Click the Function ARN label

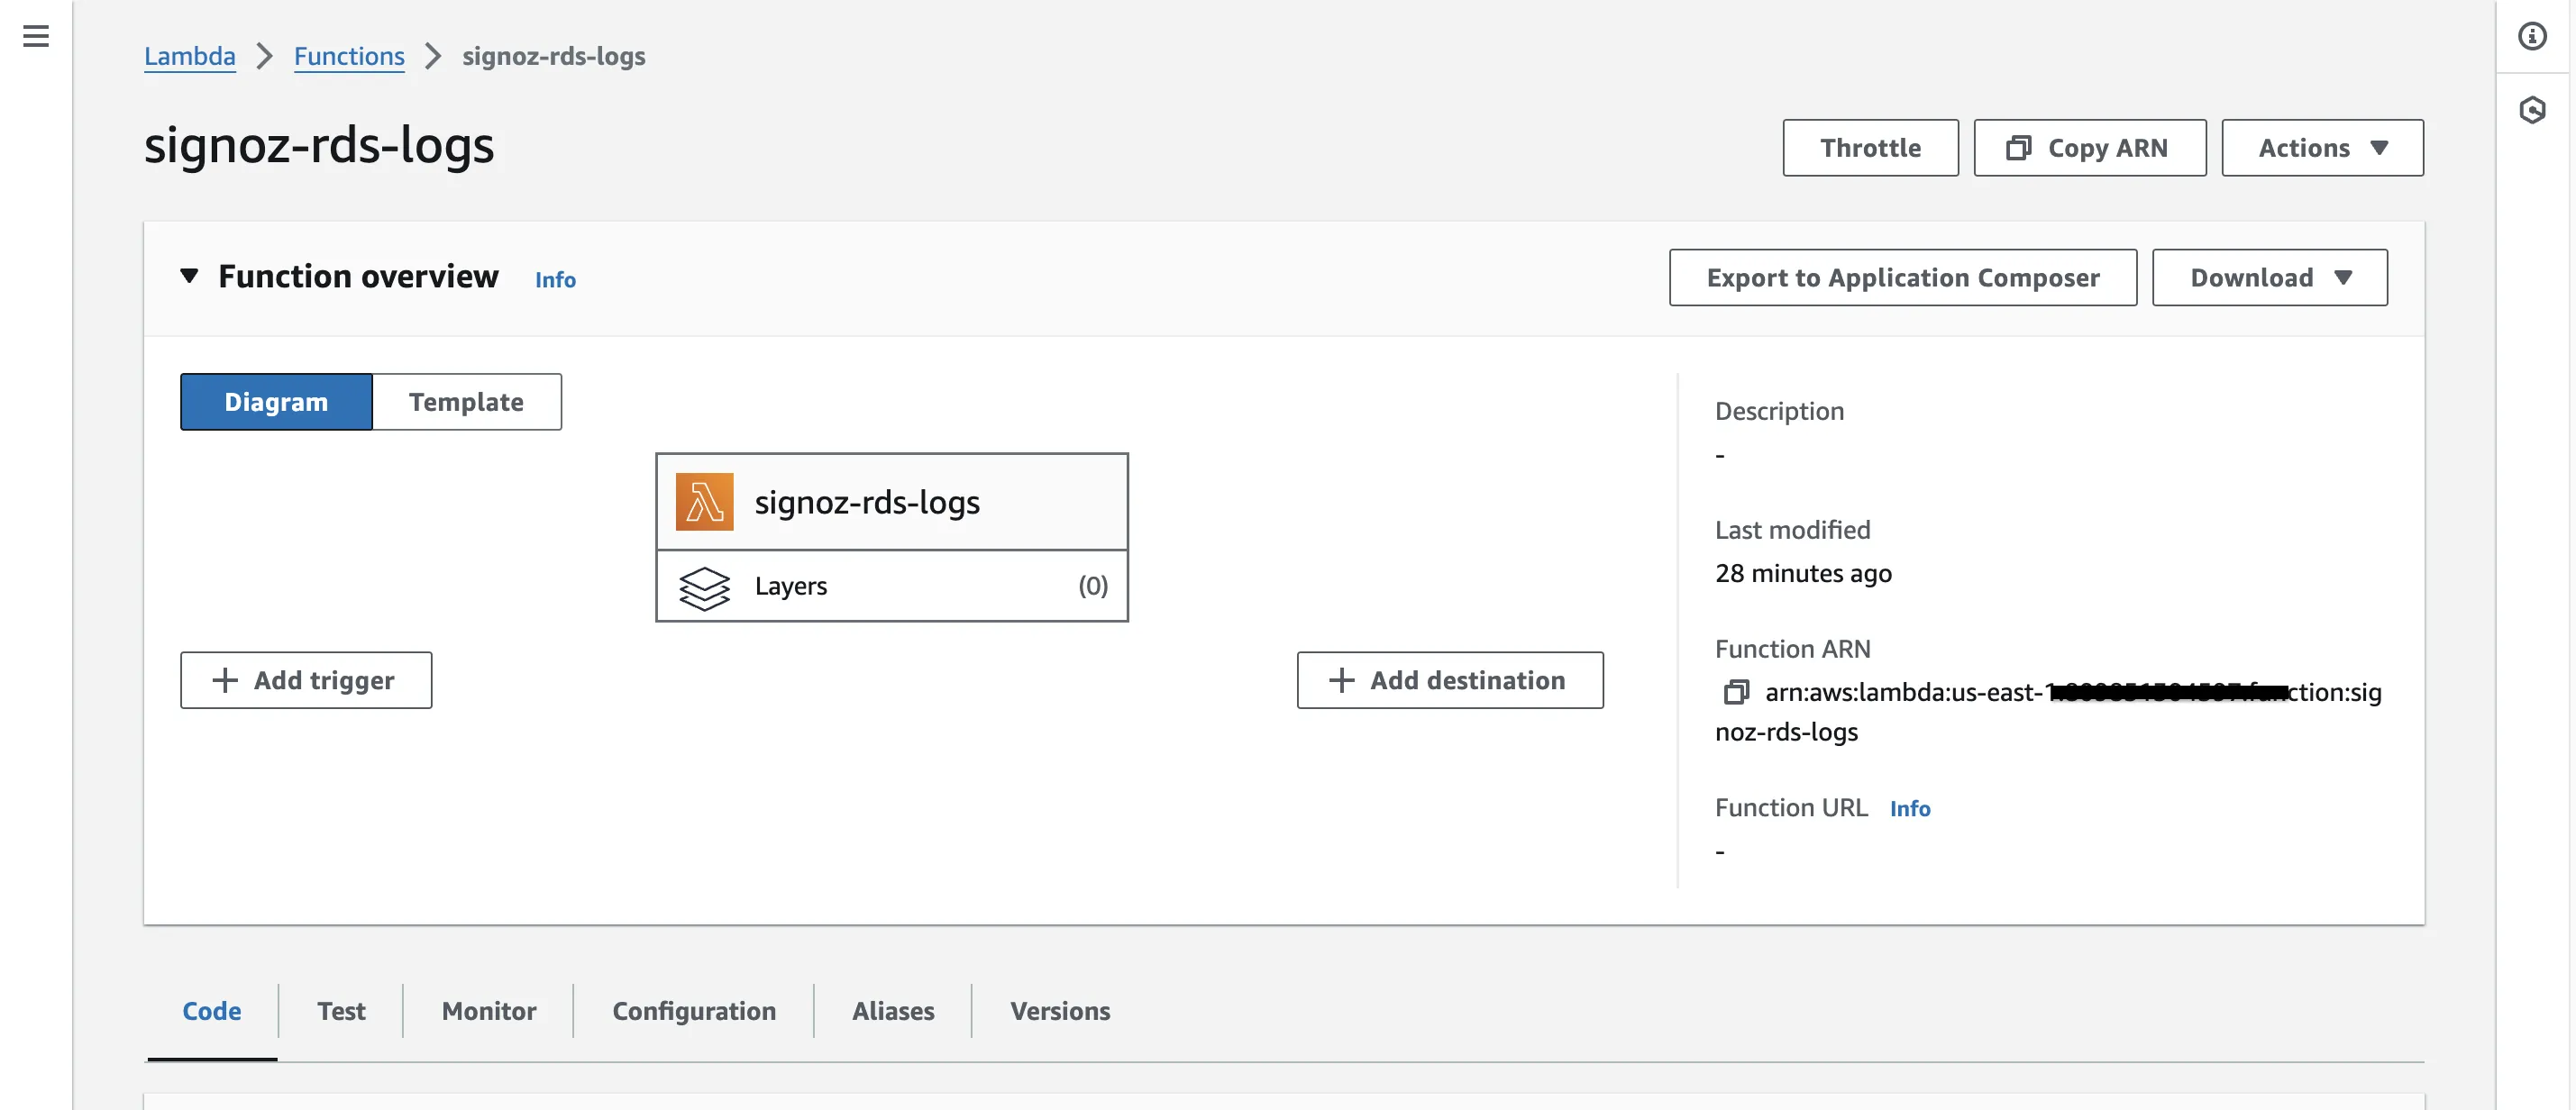point(1792,649)
